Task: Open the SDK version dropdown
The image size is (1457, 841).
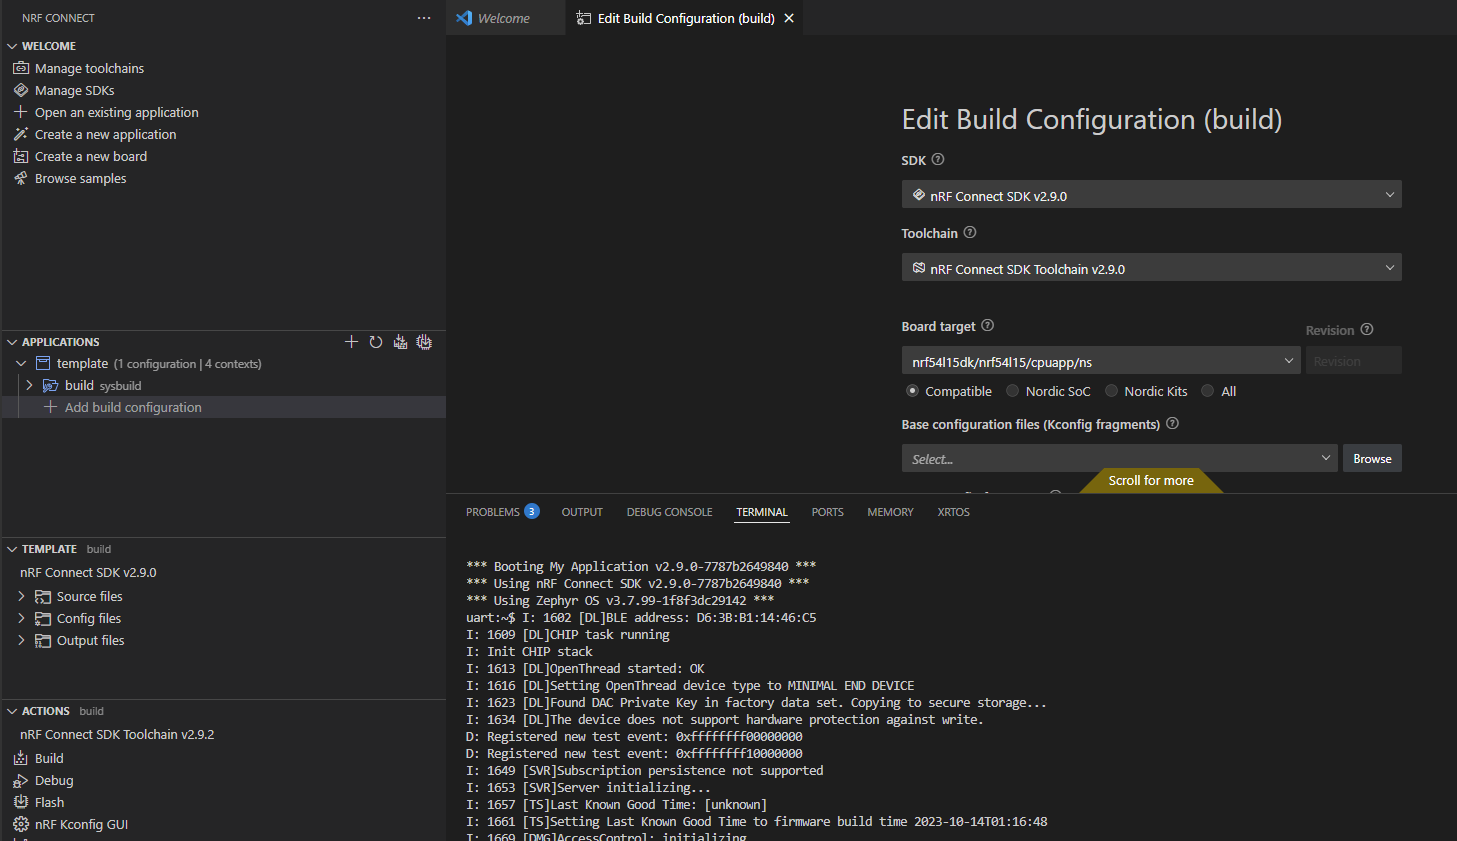Action: (1151, 195)
